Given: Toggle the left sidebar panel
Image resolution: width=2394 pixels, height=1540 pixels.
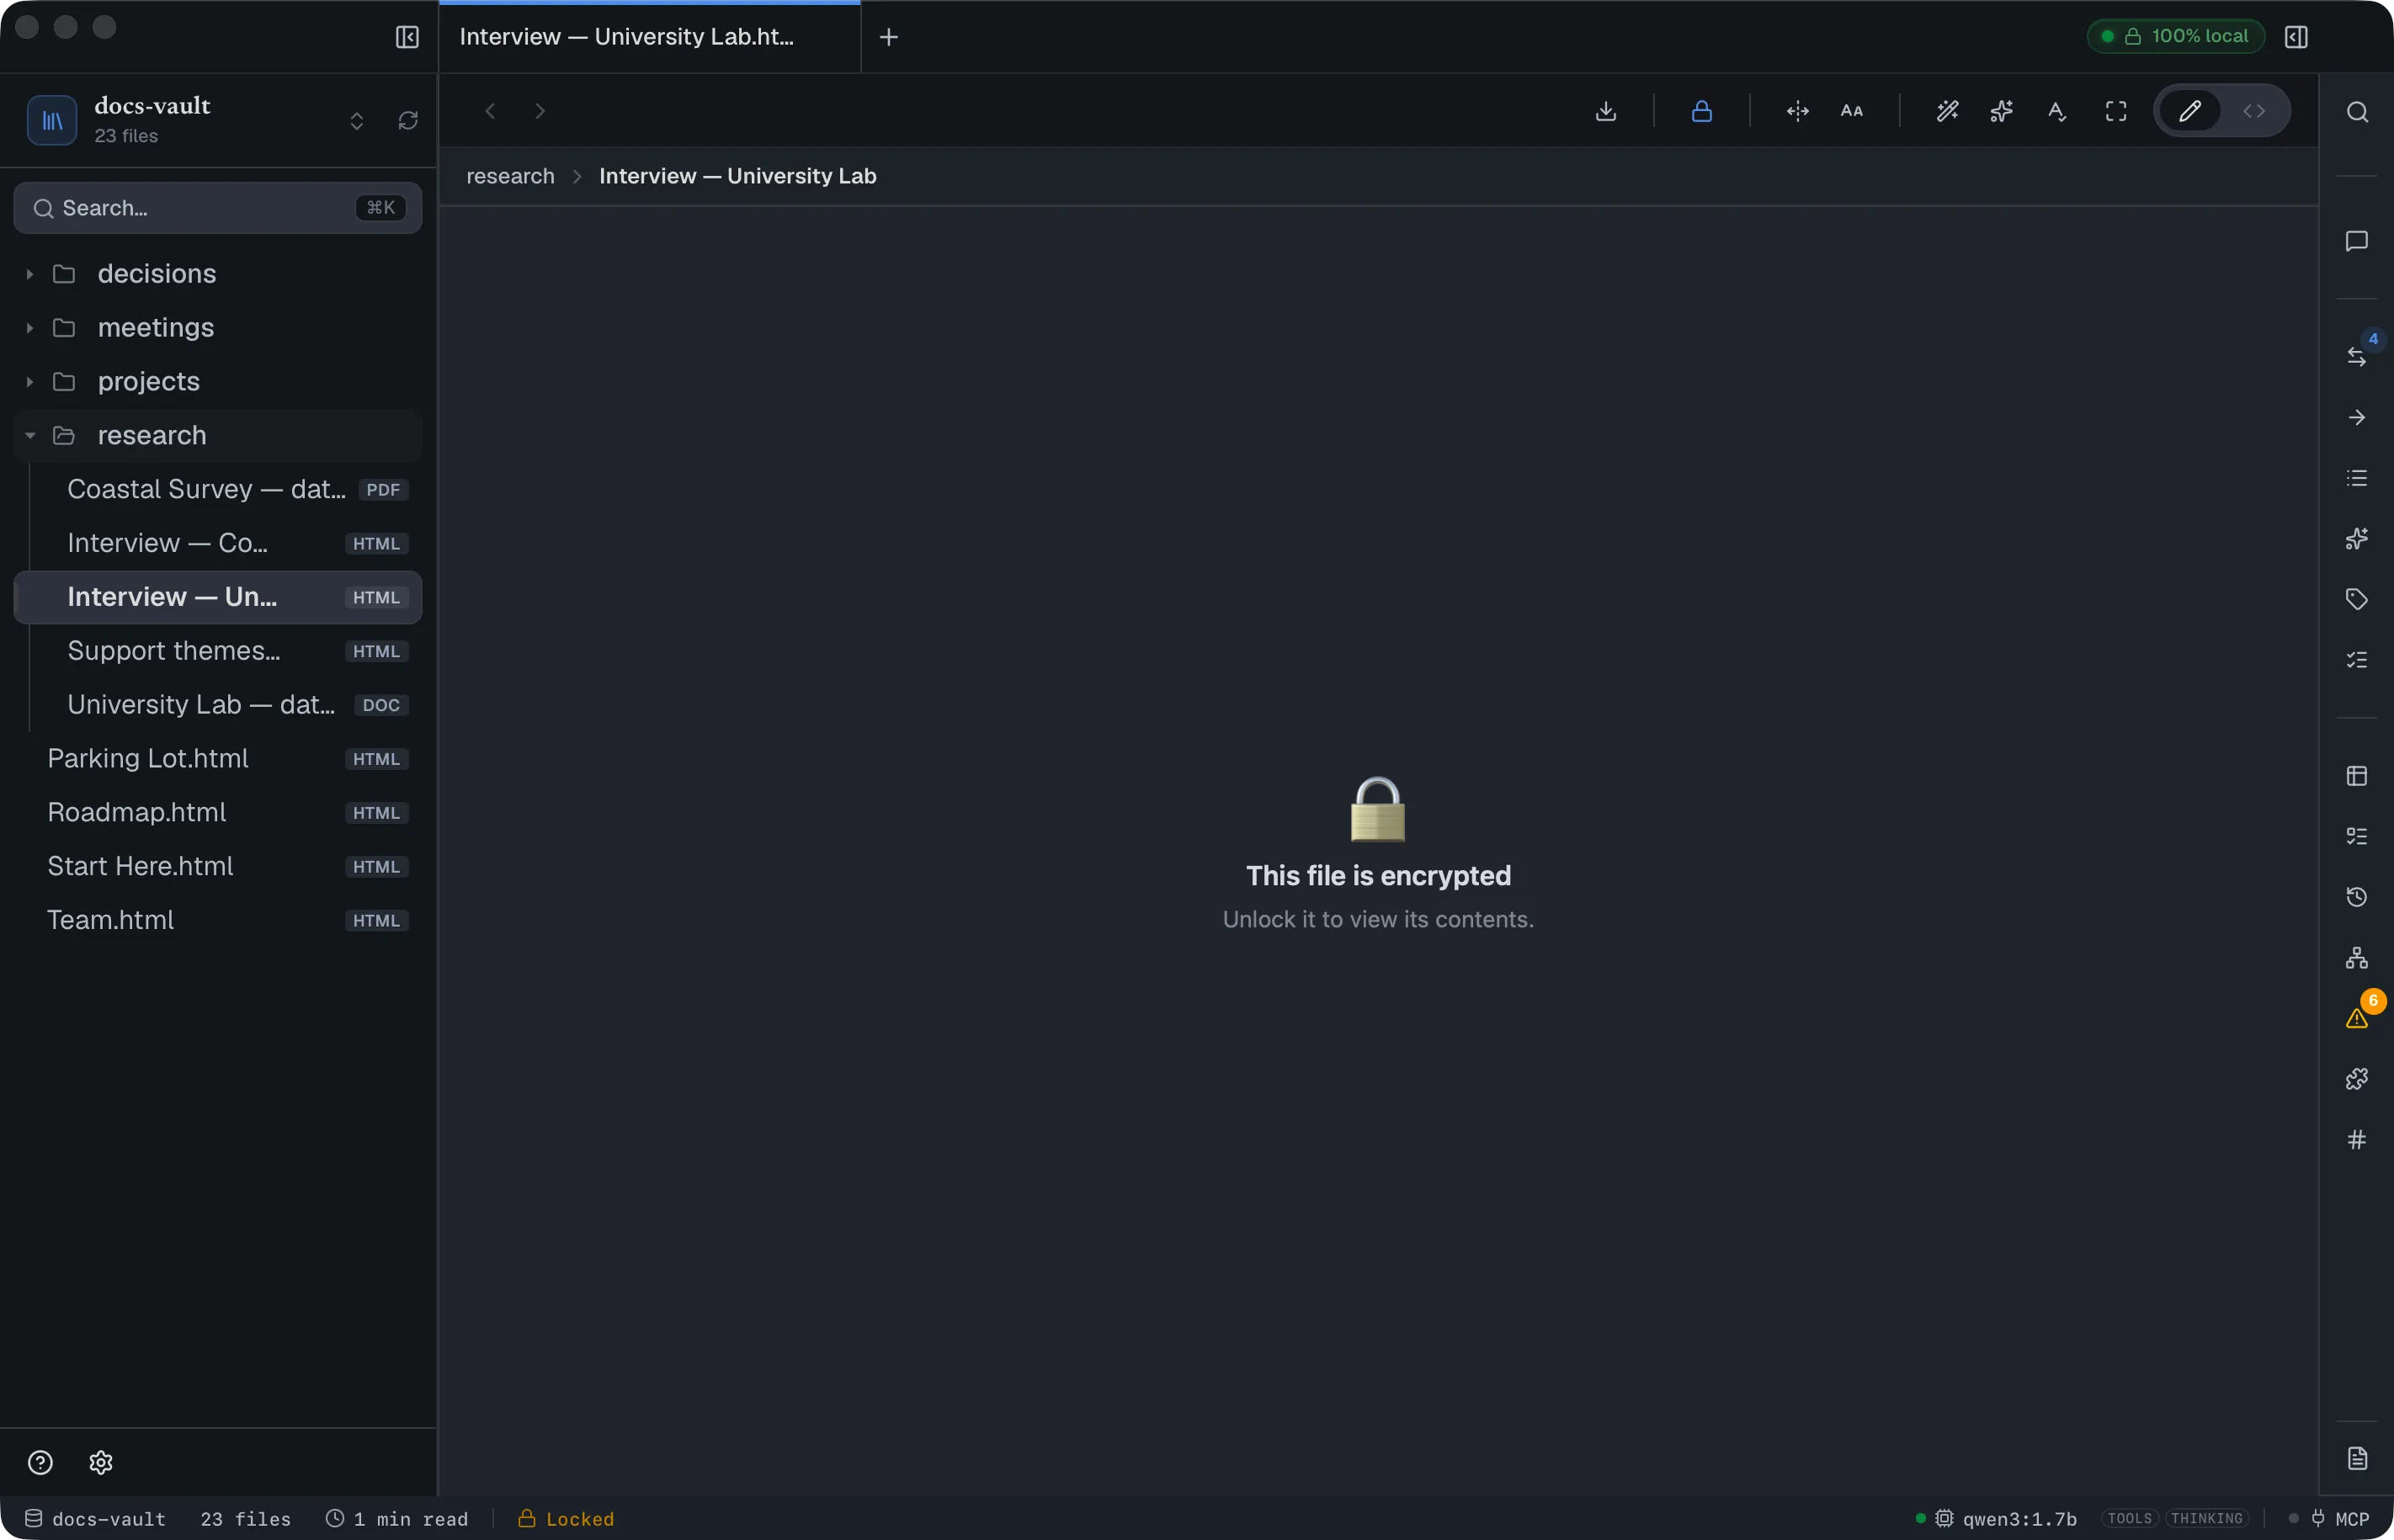Looking at the screenshot, I should pos(407,37).
